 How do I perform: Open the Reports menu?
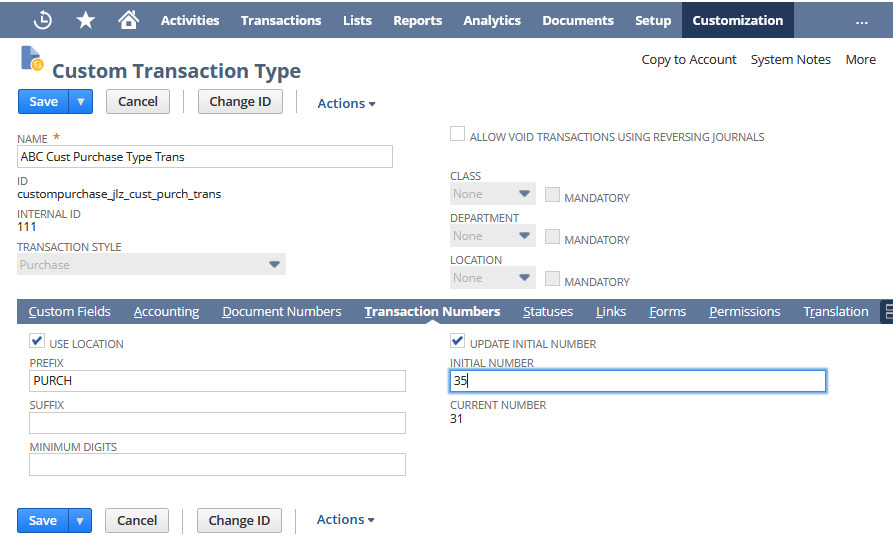[417, 21]
